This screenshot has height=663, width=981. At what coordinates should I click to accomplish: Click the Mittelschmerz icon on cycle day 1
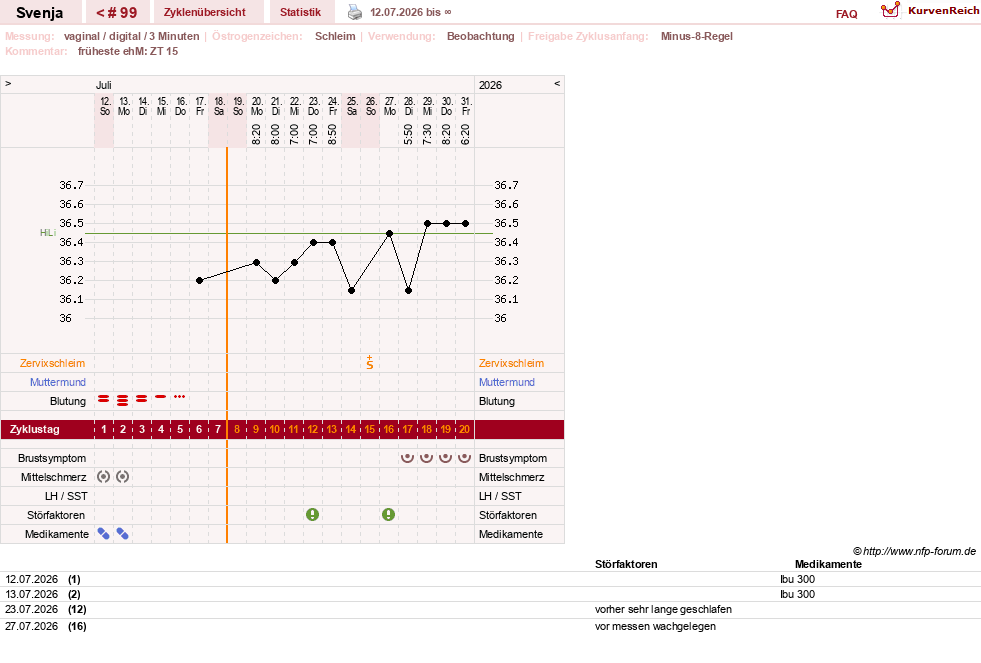point(104,477)
